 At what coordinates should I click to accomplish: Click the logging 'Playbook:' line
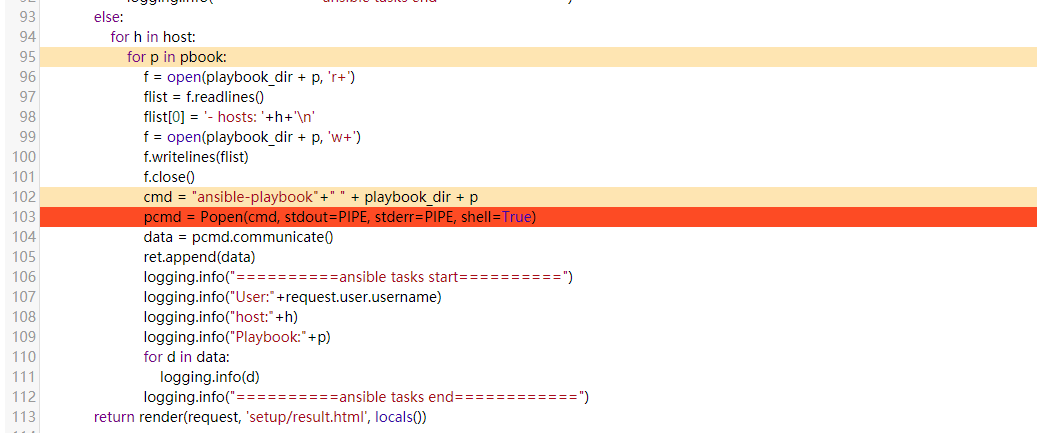pos(237,336)
